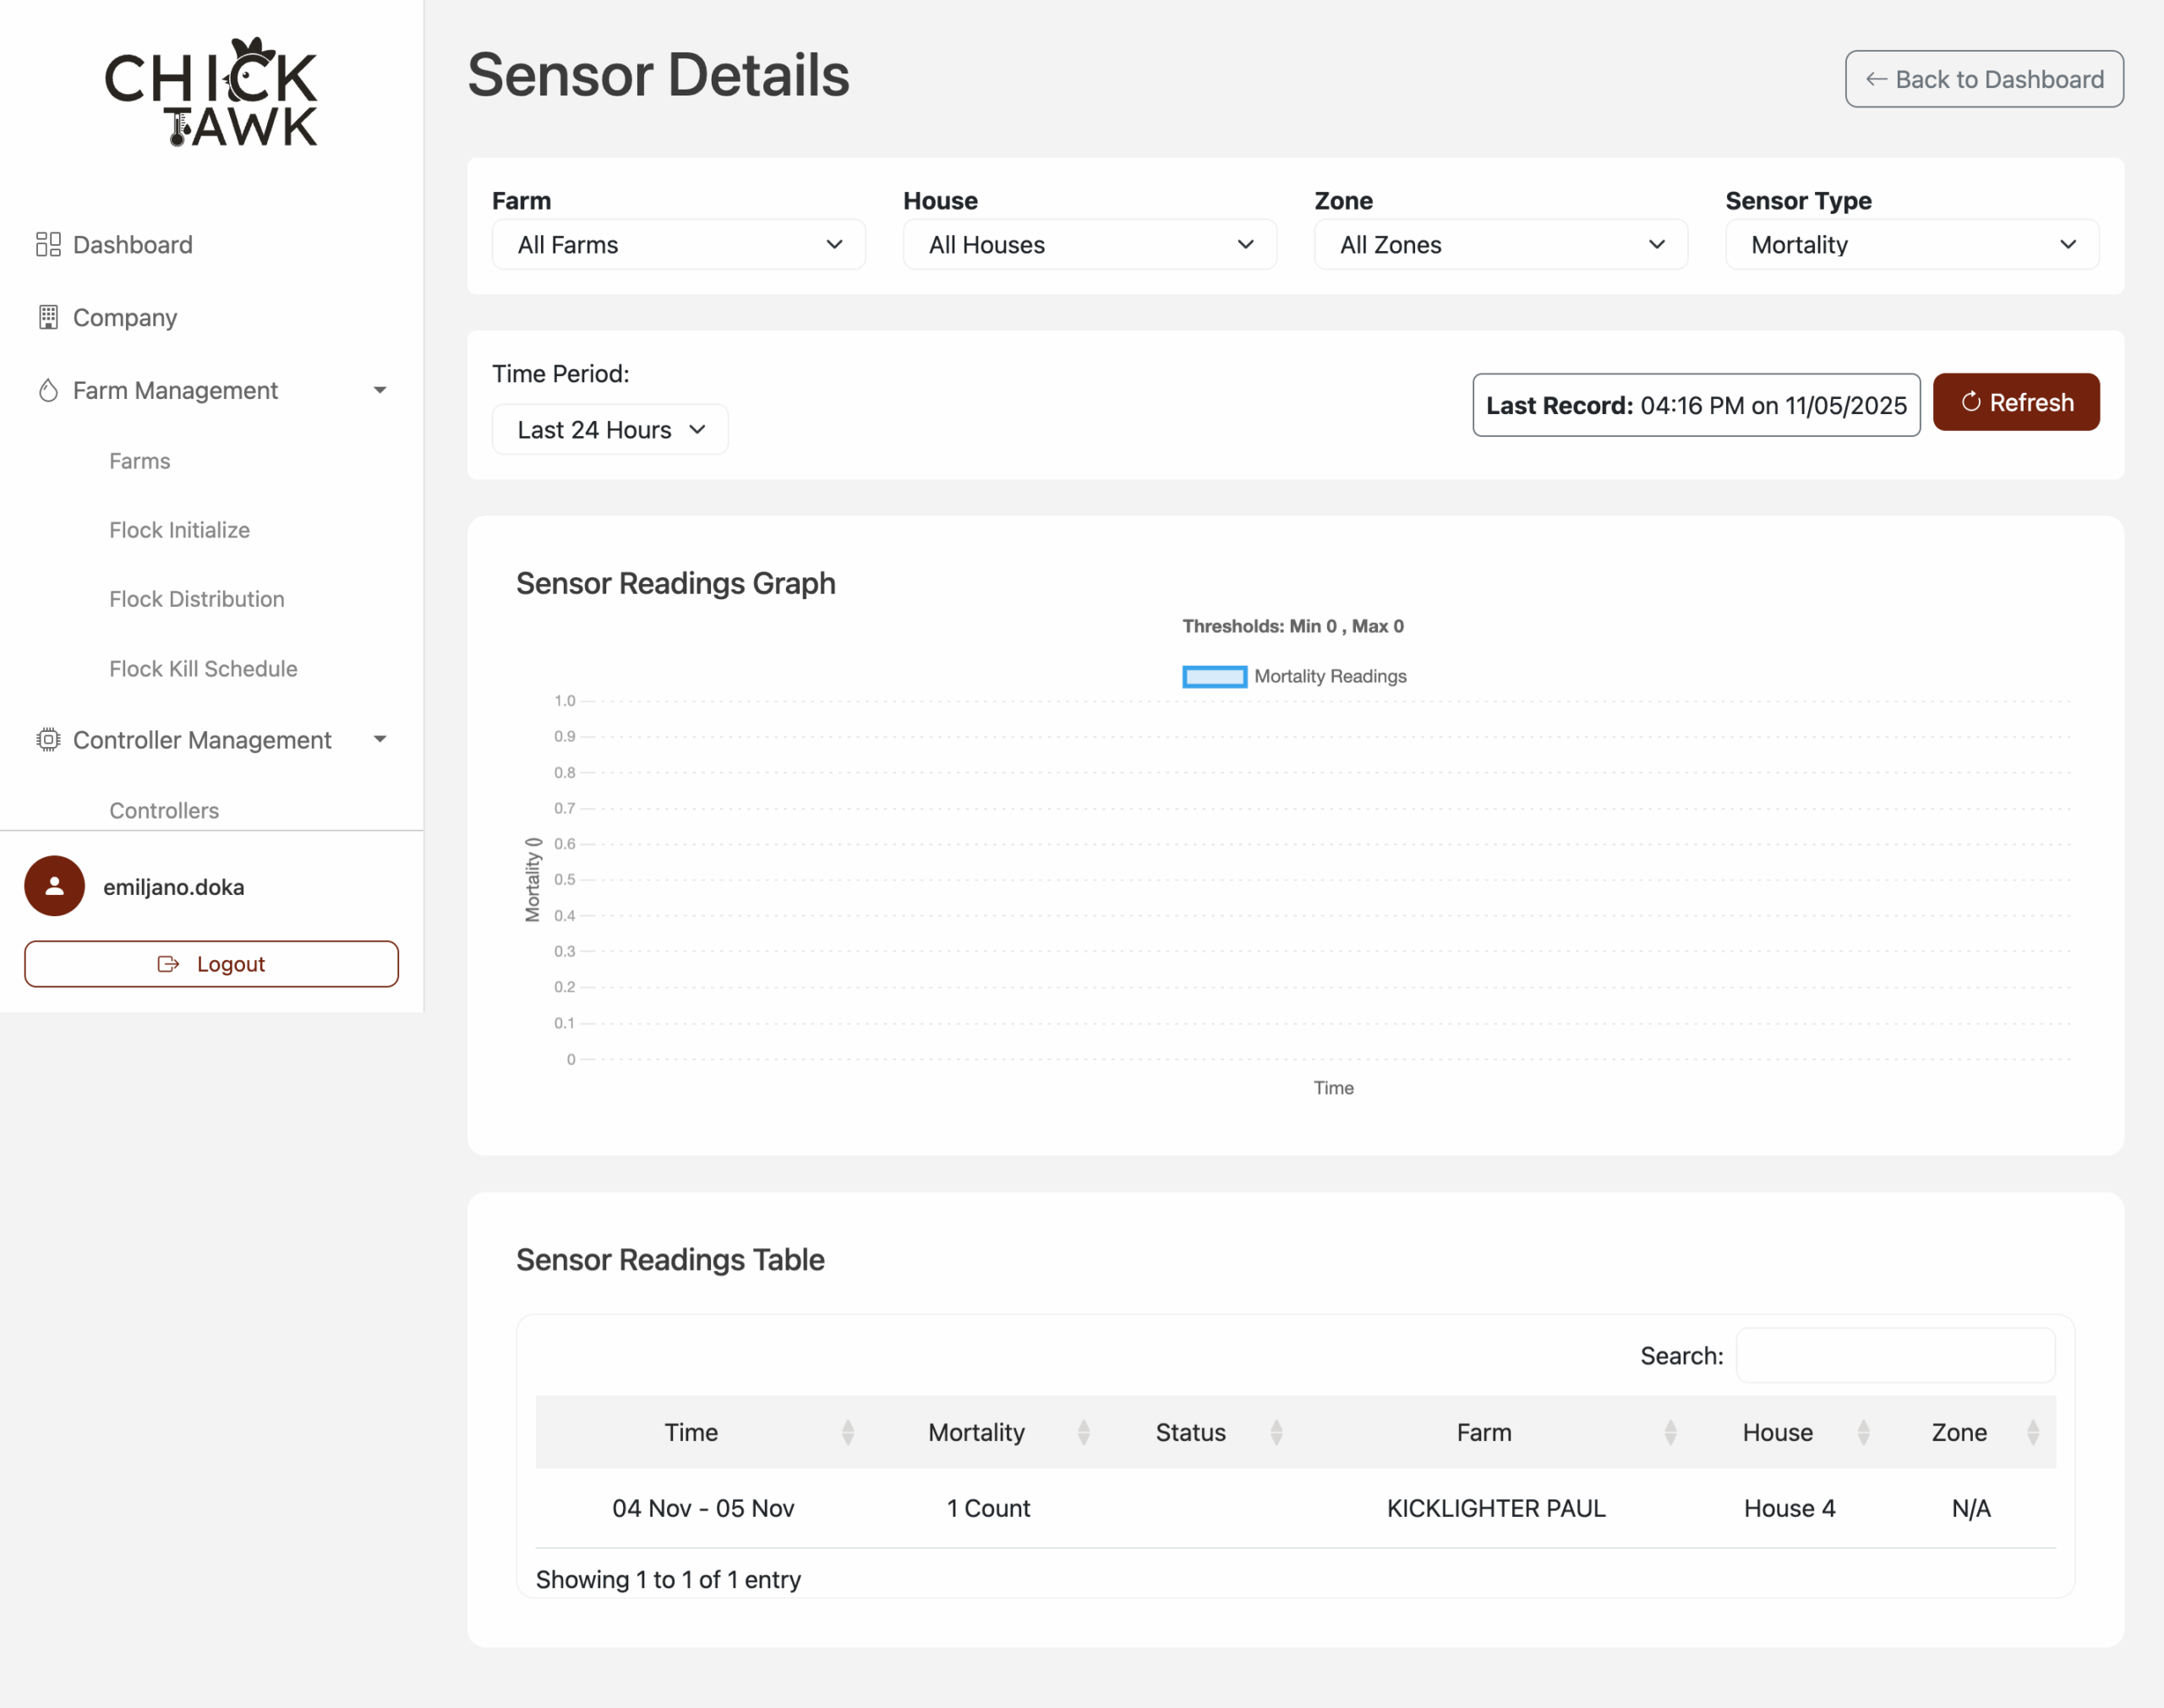Toggle Mortality Readings legend entry
This screenshot has height=1708, width=2164.
pyautogui.click(x=1294, y=677)
